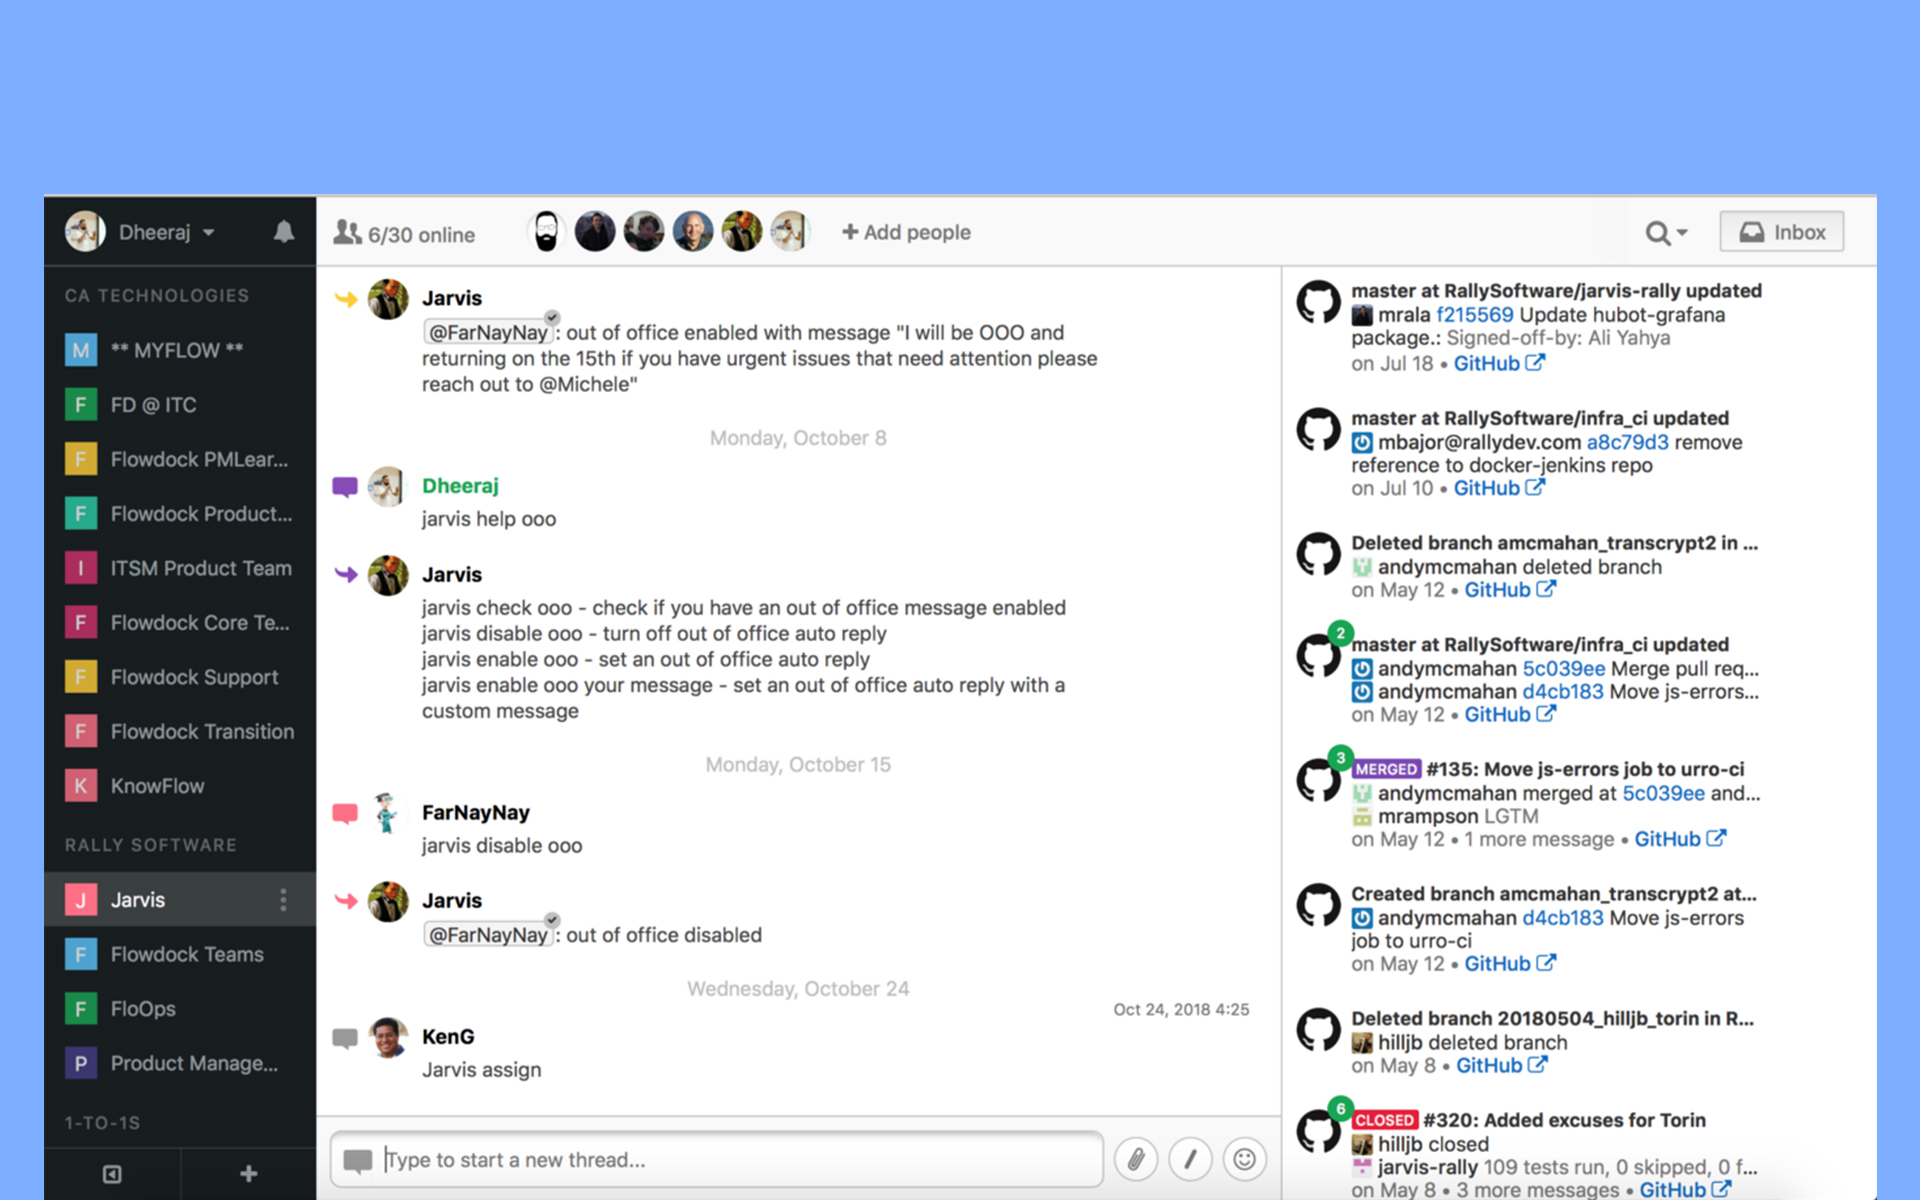Open the emoji picker smiley icon
Viewport: 1920px width, 1200px height.
click(1244, 1159)
